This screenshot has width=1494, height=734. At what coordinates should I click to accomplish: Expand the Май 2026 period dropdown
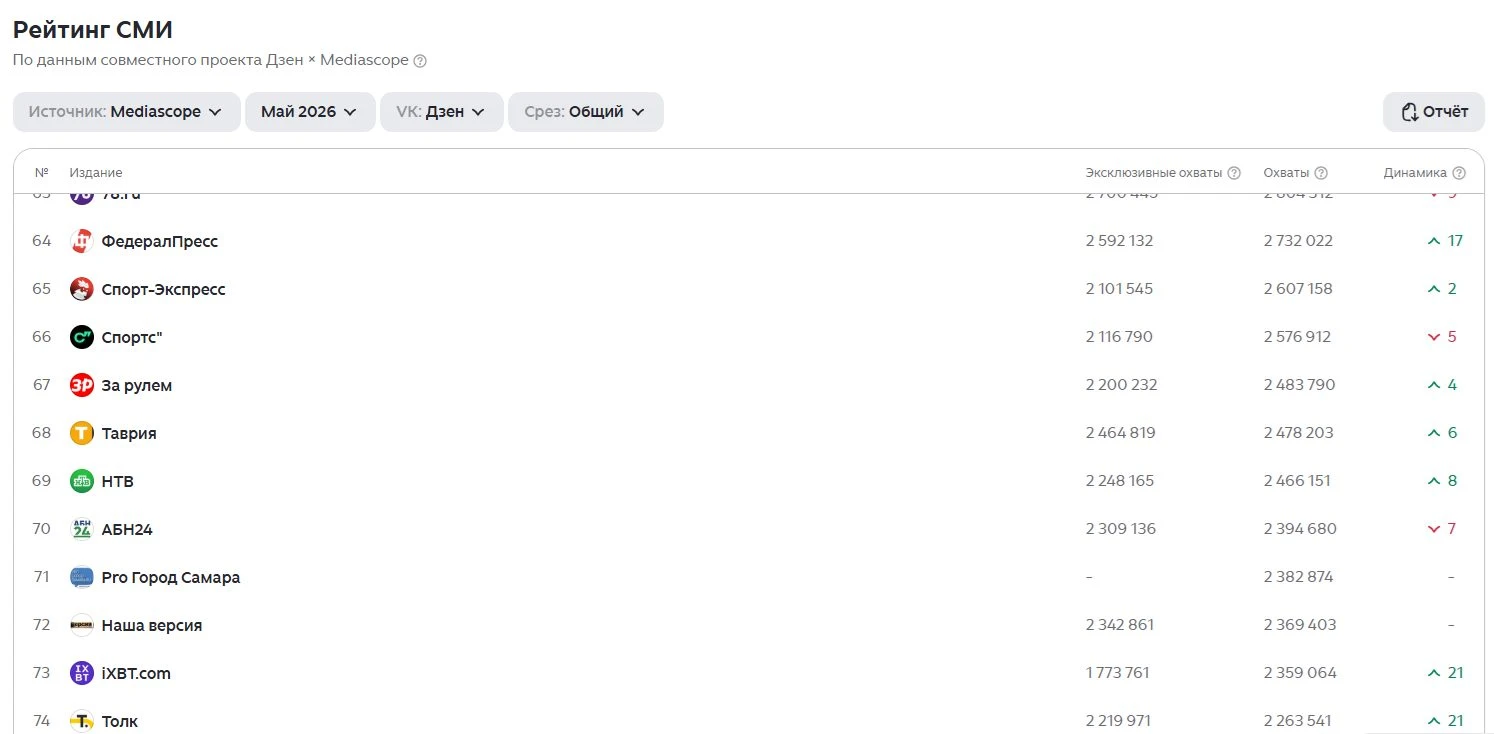point(310,112)
